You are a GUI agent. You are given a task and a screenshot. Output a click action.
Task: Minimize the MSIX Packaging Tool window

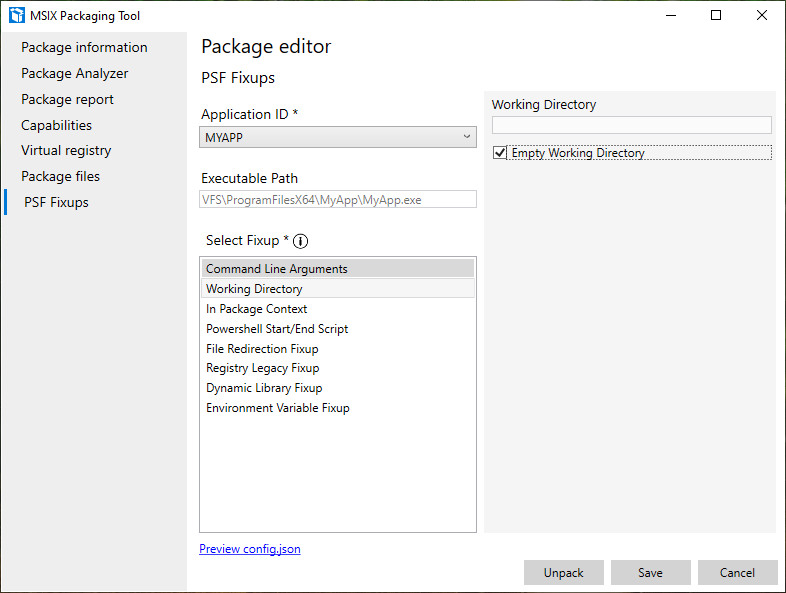coord(671,16)
